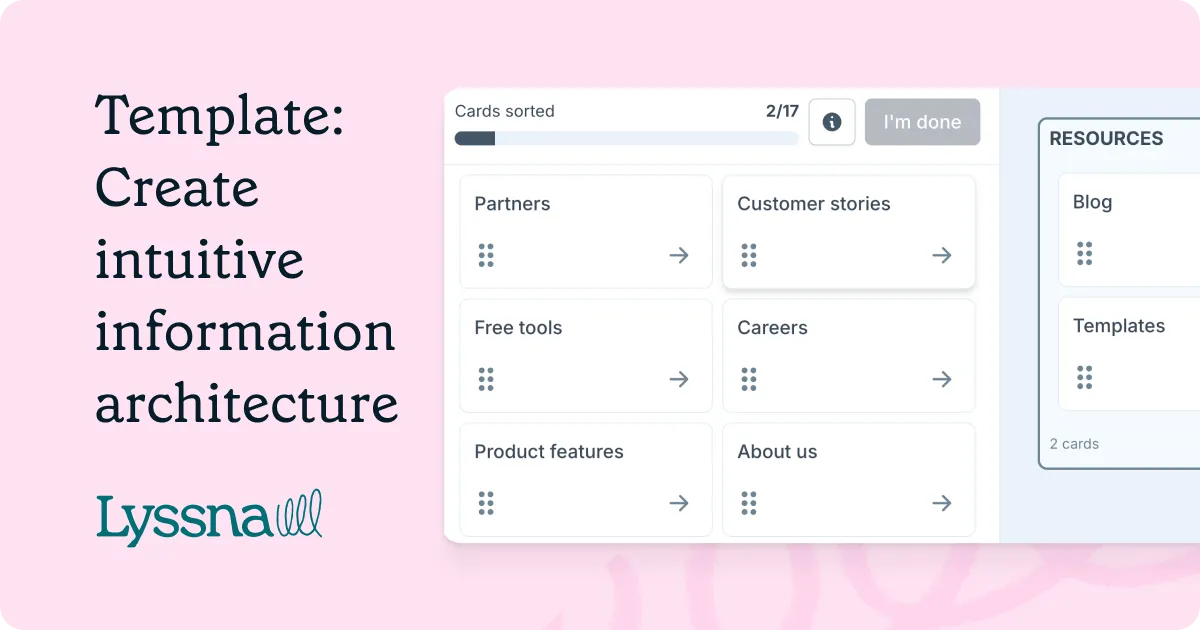Select the drag handle on the Blog card
Screen dimensions: 1200x630
tap(1085, 253)
